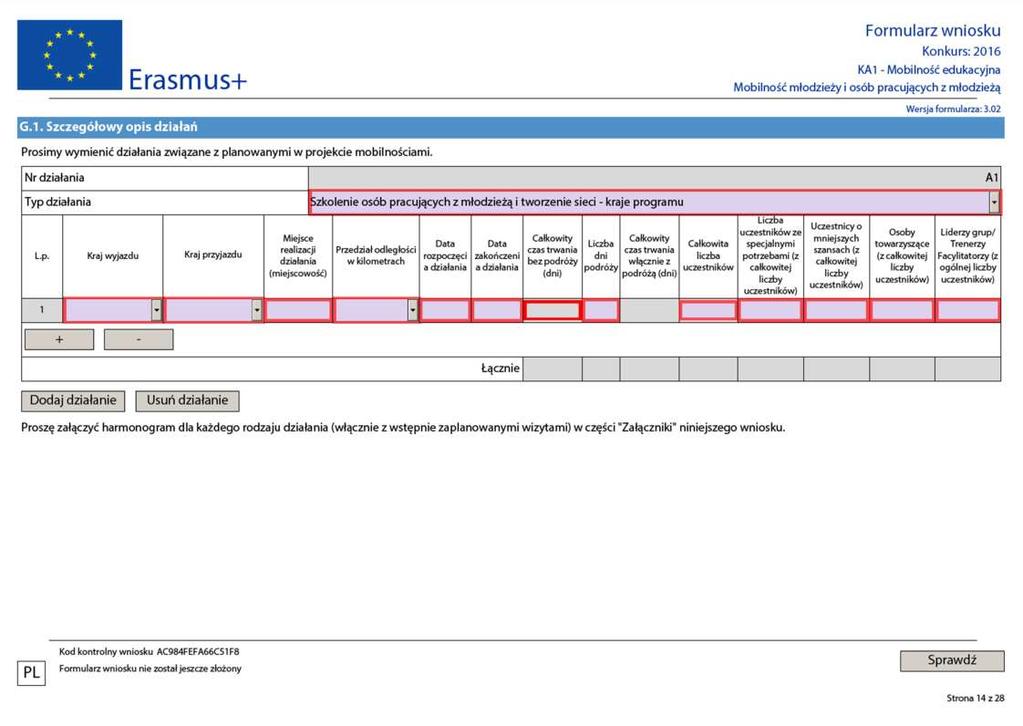This screenshot has width=1023, height=726.
Task: Click the Erasmus+ logo text
Action: [x=188, y=80]
